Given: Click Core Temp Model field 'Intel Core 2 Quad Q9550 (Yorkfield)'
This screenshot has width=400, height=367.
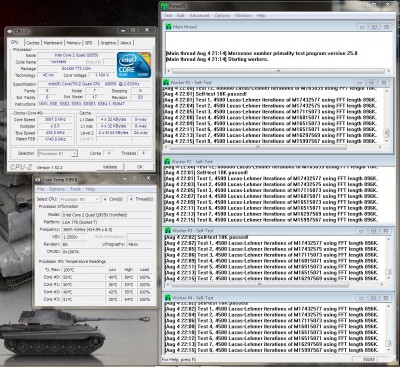Looking at the screenshot, I should tap(106, 215).
